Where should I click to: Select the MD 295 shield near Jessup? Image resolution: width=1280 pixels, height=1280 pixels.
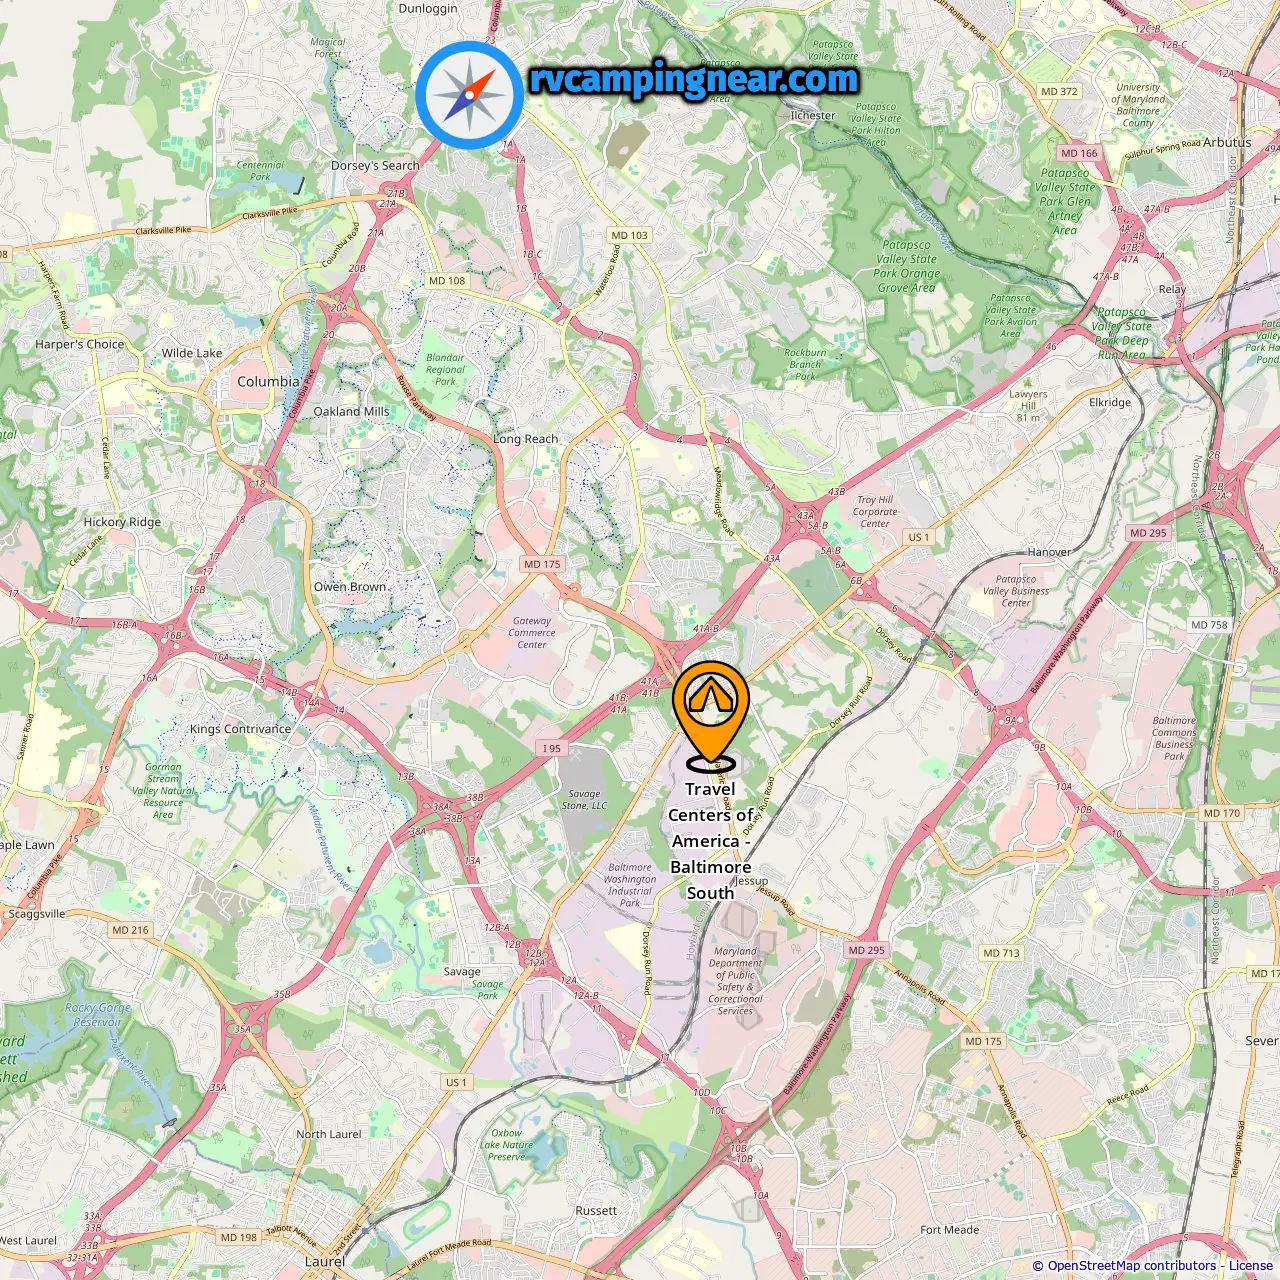(x=867, y=950)
